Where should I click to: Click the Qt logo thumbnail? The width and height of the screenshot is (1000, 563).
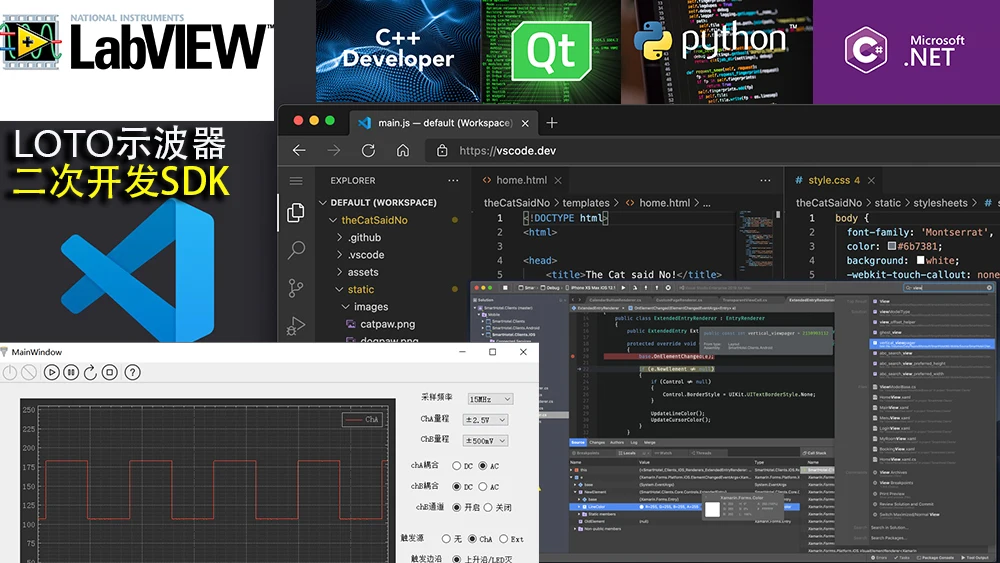click(551, 52)
